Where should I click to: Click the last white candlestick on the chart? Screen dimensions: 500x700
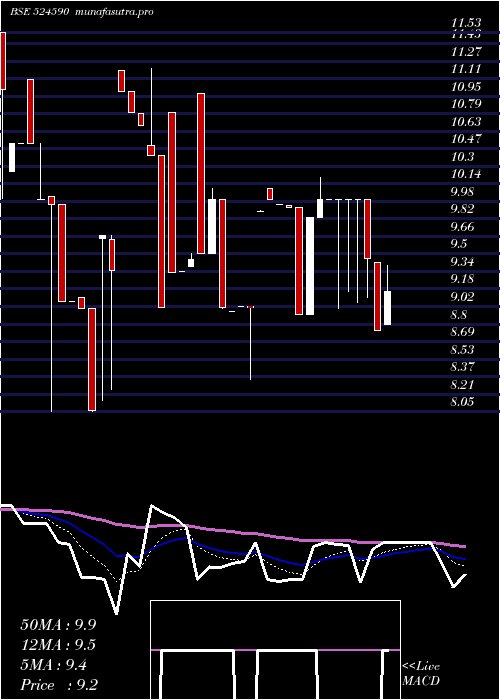pyautogui.click(x=388, y=308)
